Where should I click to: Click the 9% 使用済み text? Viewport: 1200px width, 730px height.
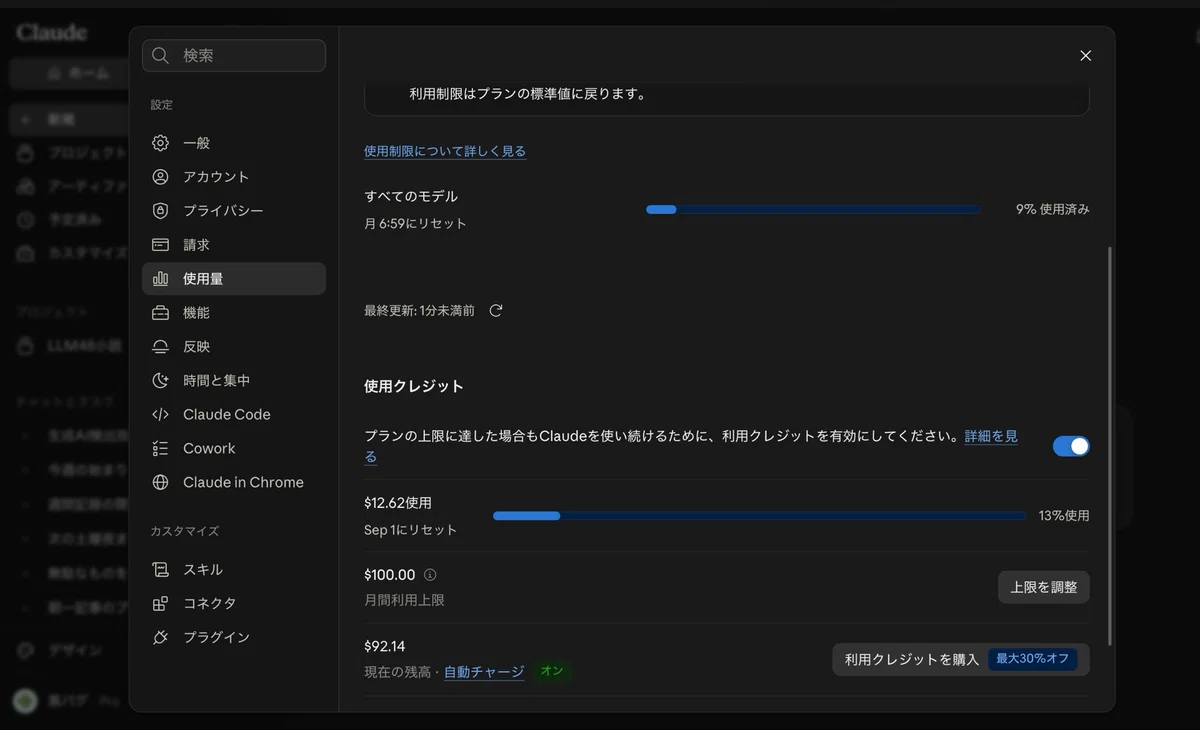(1053, 210)
